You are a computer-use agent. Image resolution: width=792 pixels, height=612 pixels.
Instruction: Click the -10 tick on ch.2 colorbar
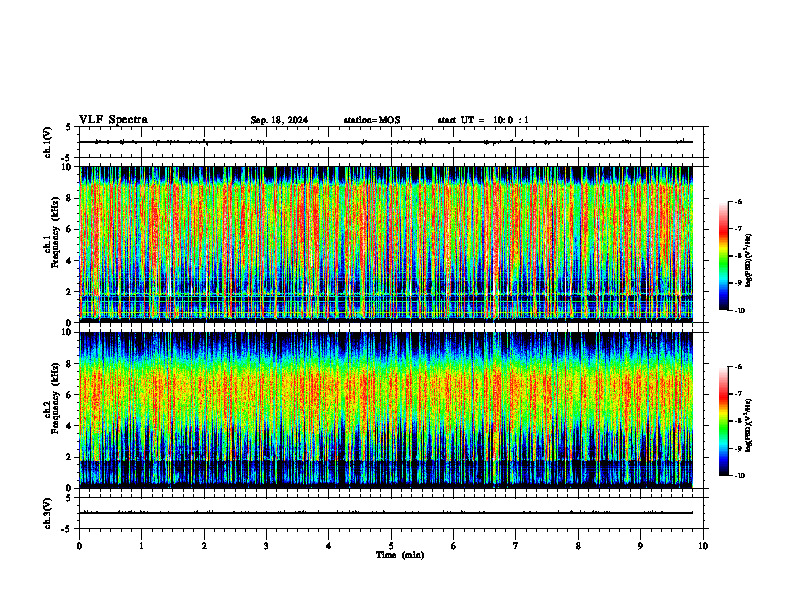[740, 476]
